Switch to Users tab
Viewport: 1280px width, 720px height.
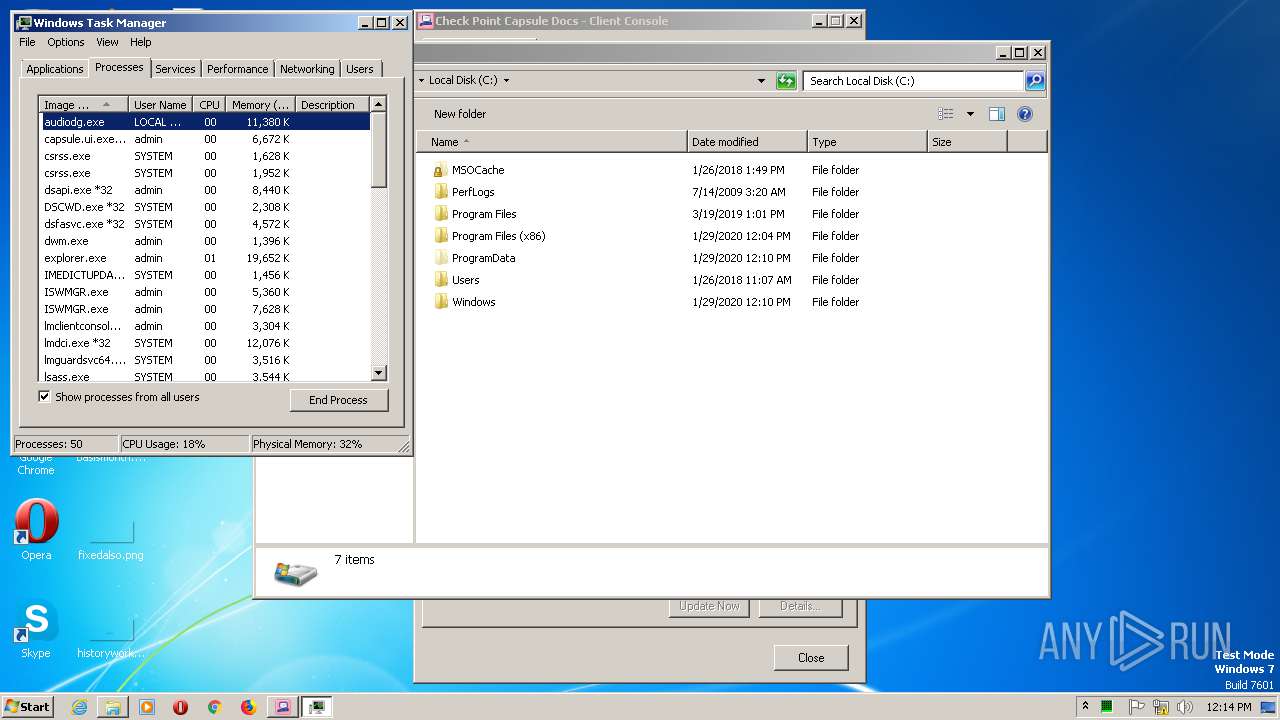(360, 69)
